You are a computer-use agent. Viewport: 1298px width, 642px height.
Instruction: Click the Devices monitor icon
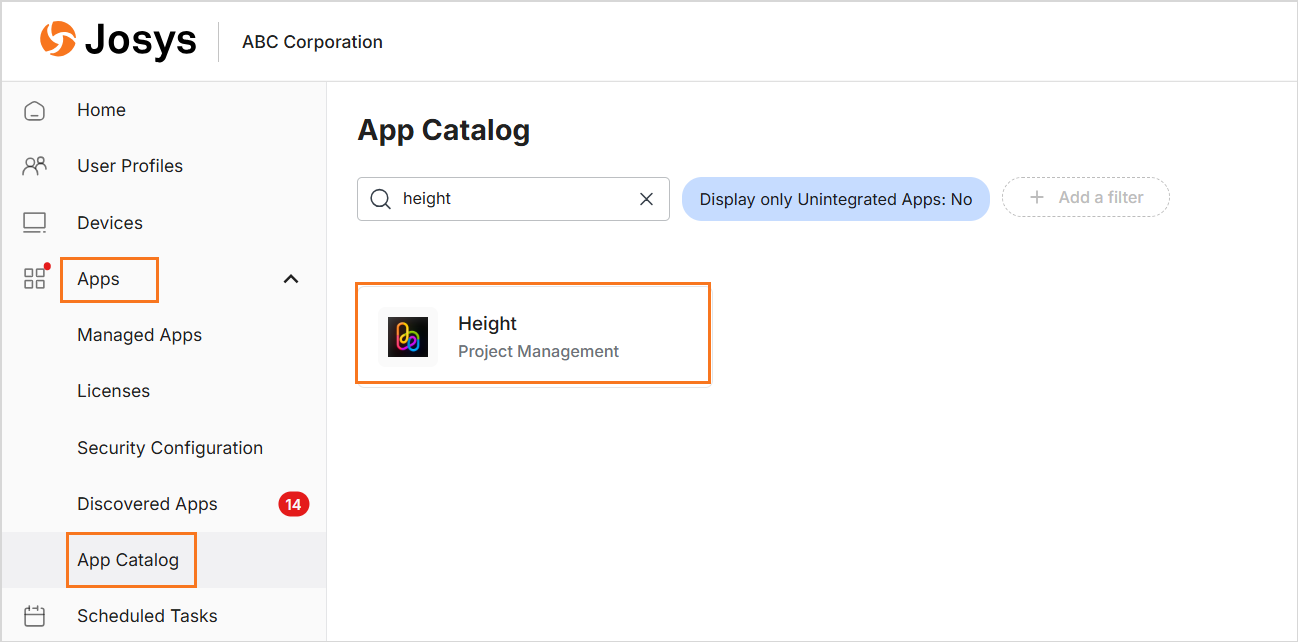point(35,223)
